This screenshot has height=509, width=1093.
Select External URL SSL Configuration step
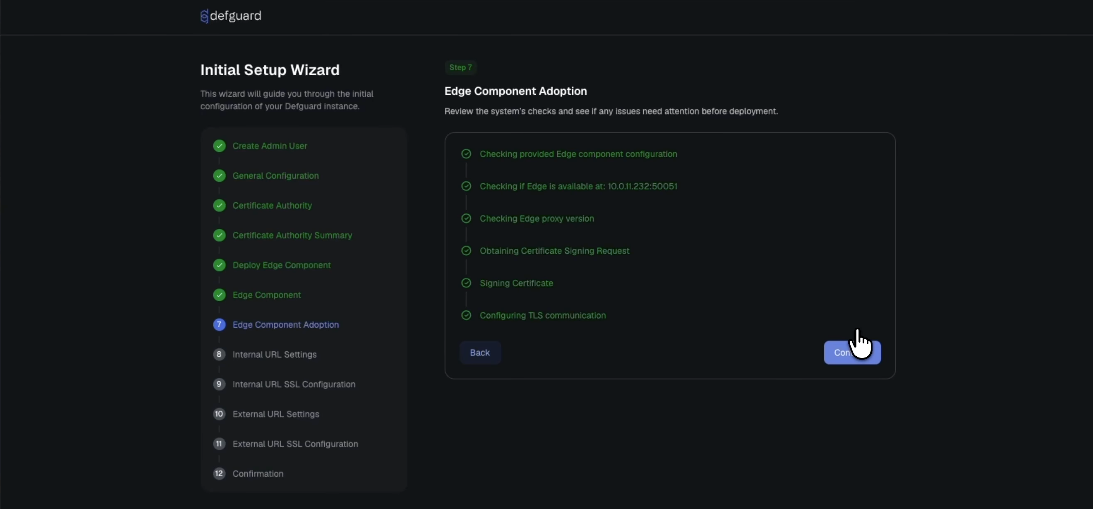[x=295, y=443]
